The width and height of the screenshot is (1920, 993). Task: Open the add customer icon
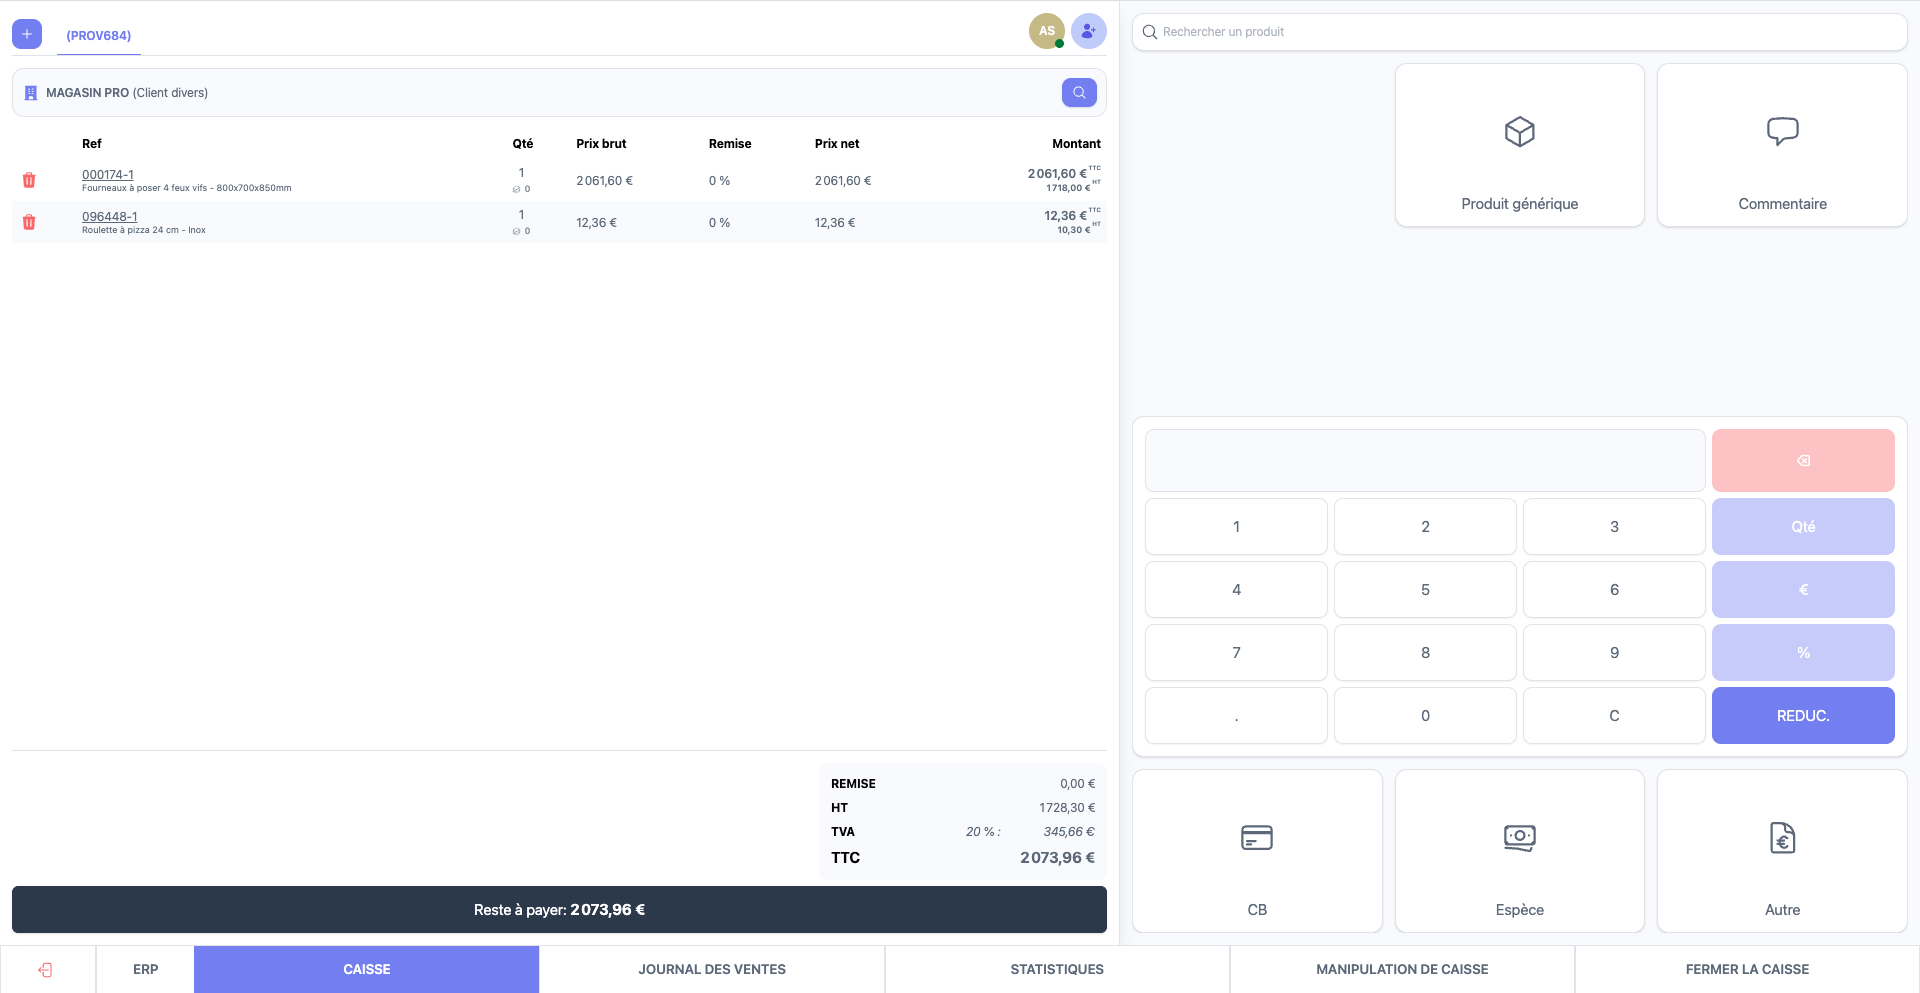[1088, 31]
